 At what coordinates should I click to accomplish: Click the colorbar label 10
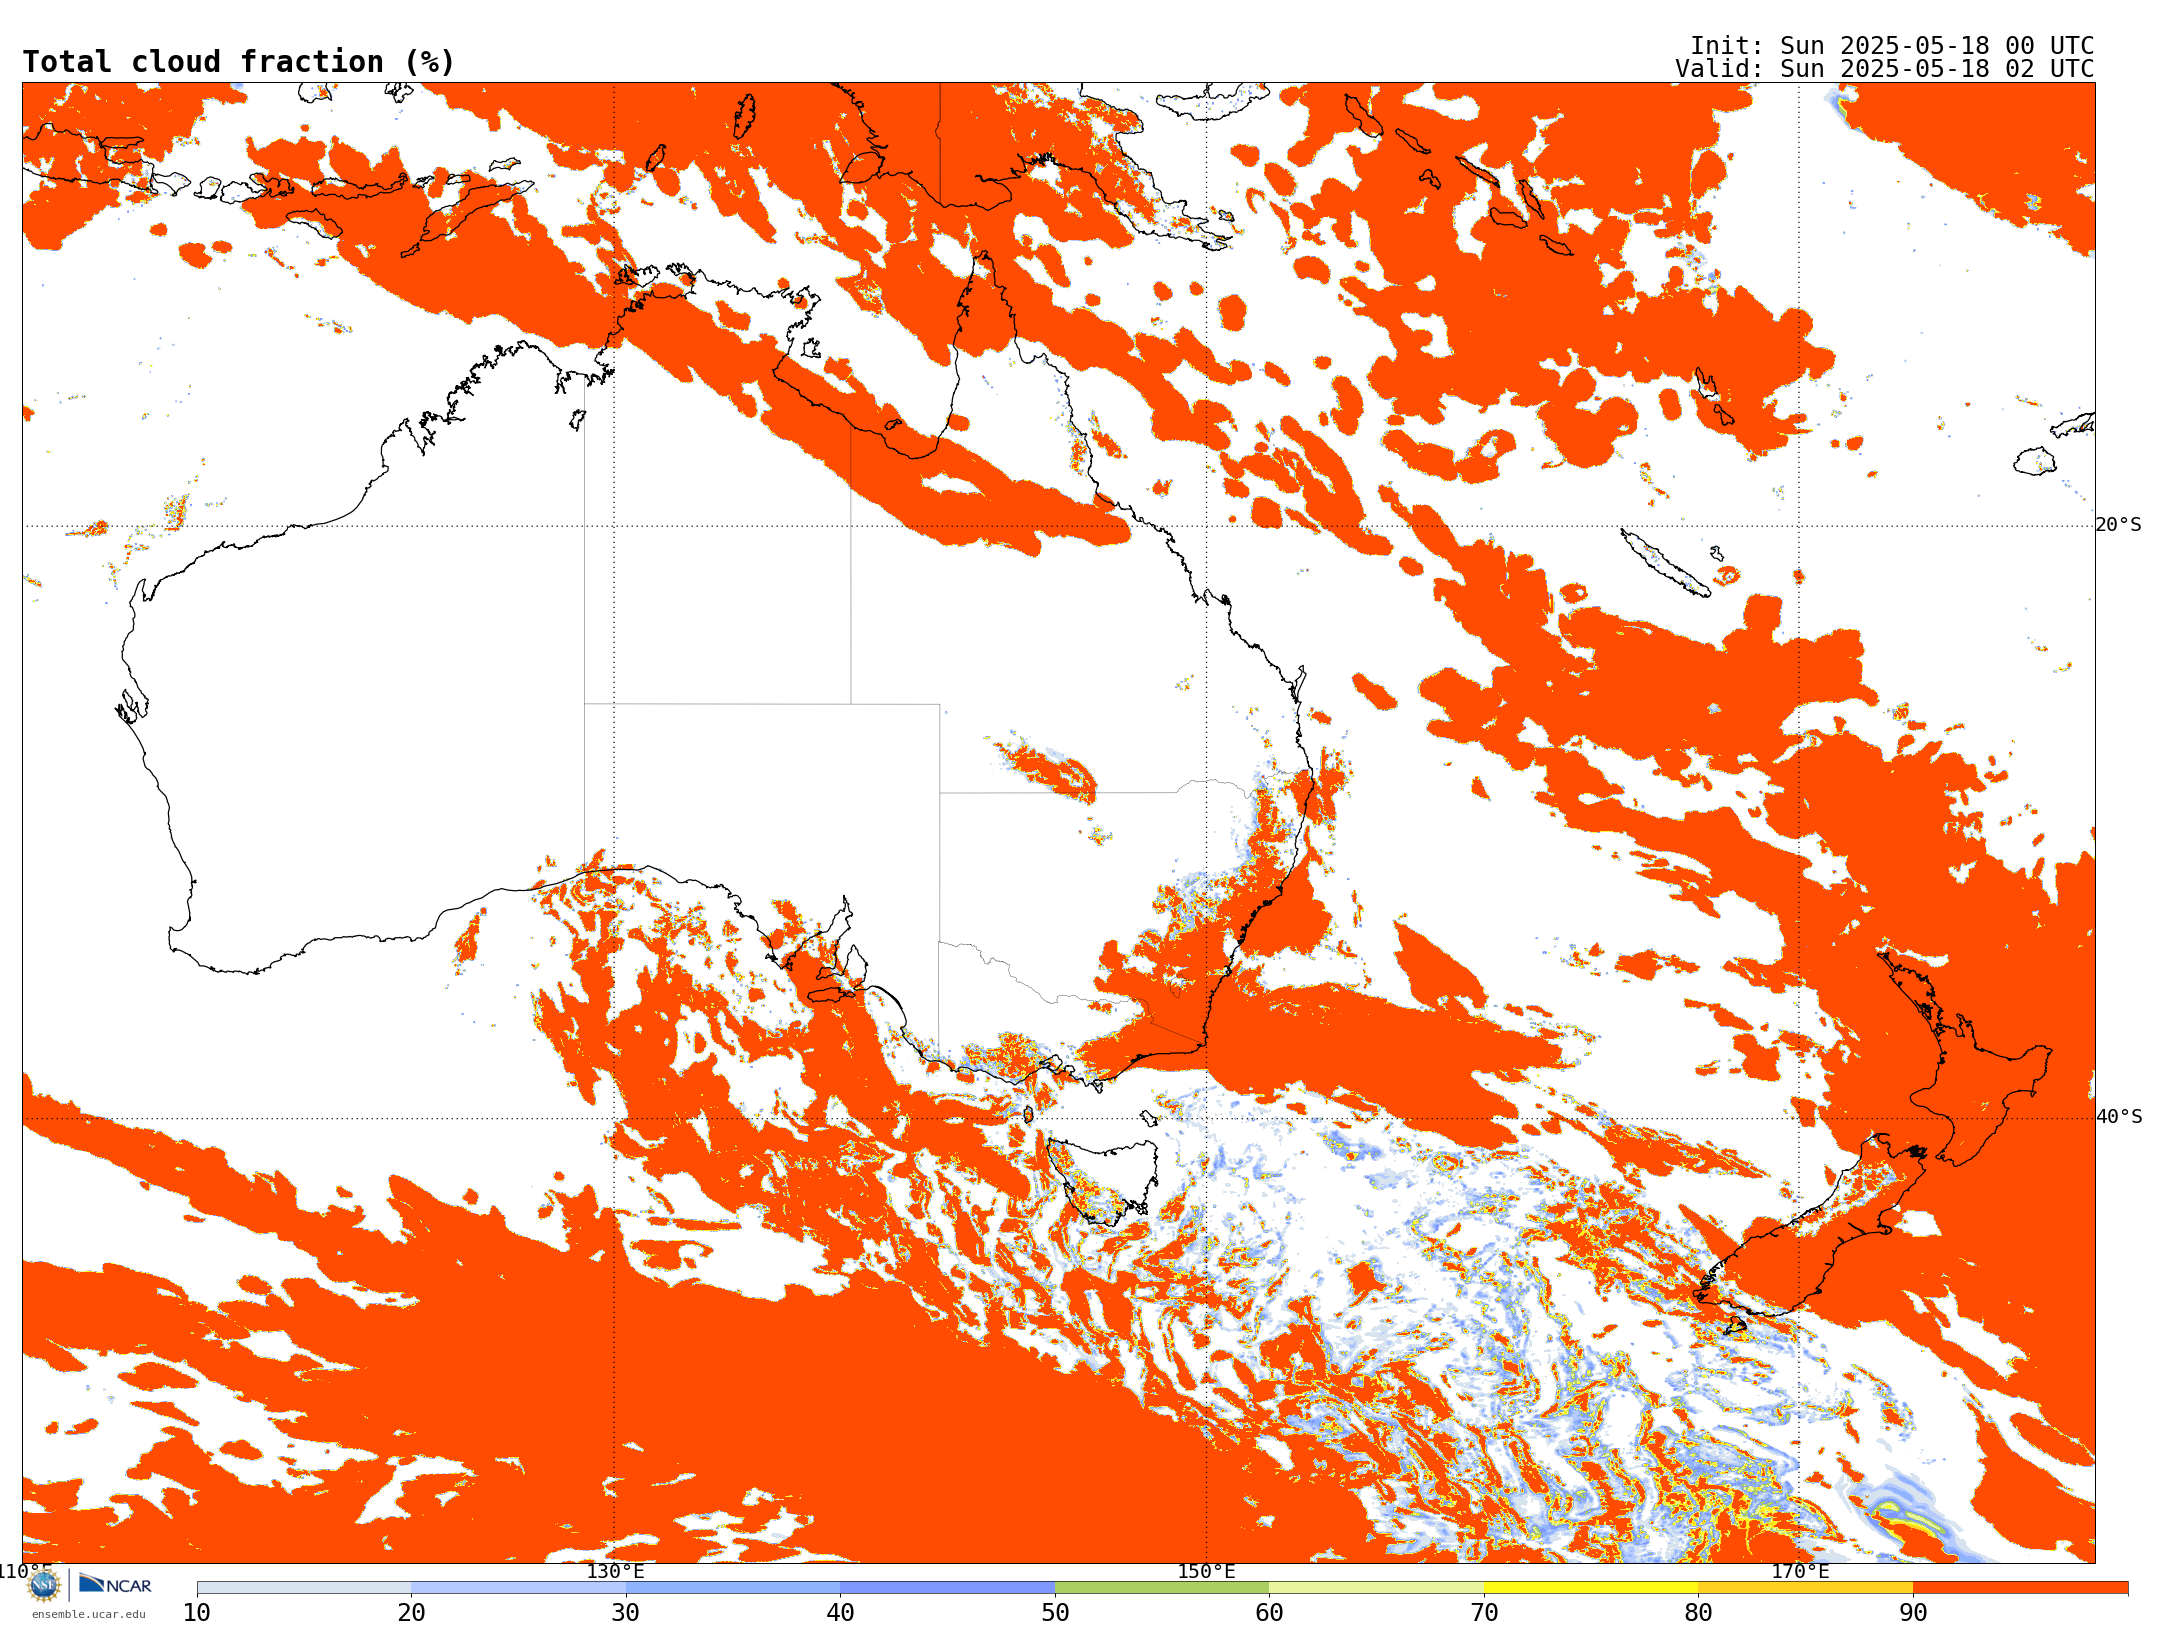coord(197,1612)
